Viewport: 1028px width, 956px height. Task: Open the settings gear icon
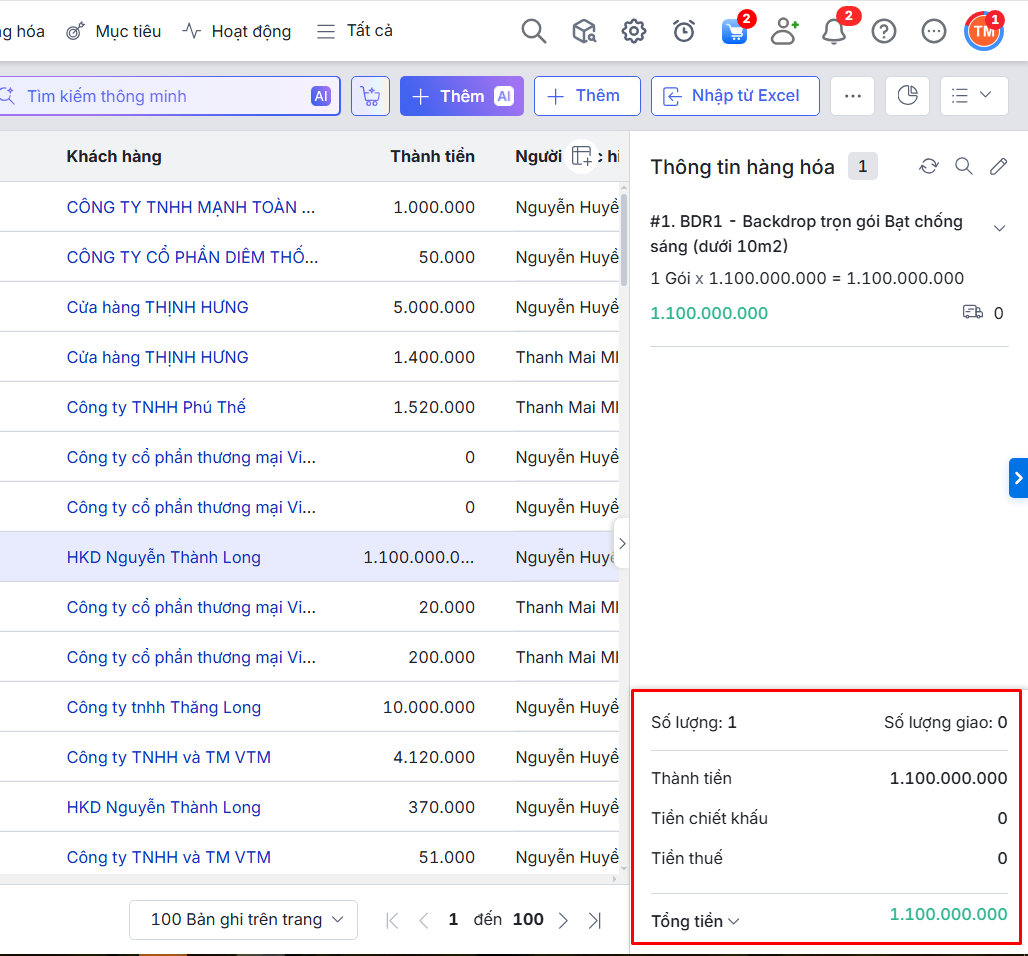[634, 31]
